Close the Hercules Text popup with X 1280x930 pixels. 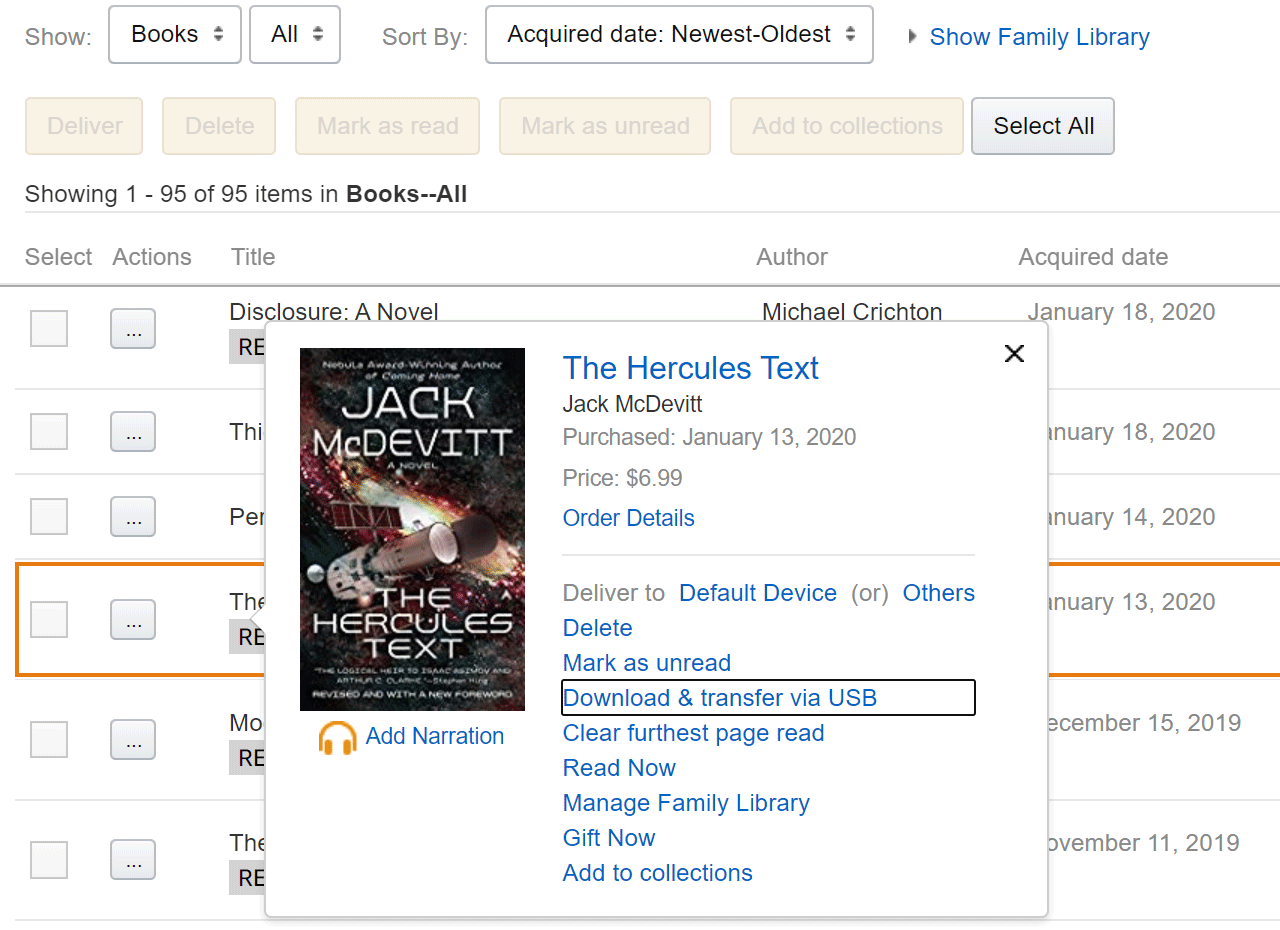pos(1014,353)
